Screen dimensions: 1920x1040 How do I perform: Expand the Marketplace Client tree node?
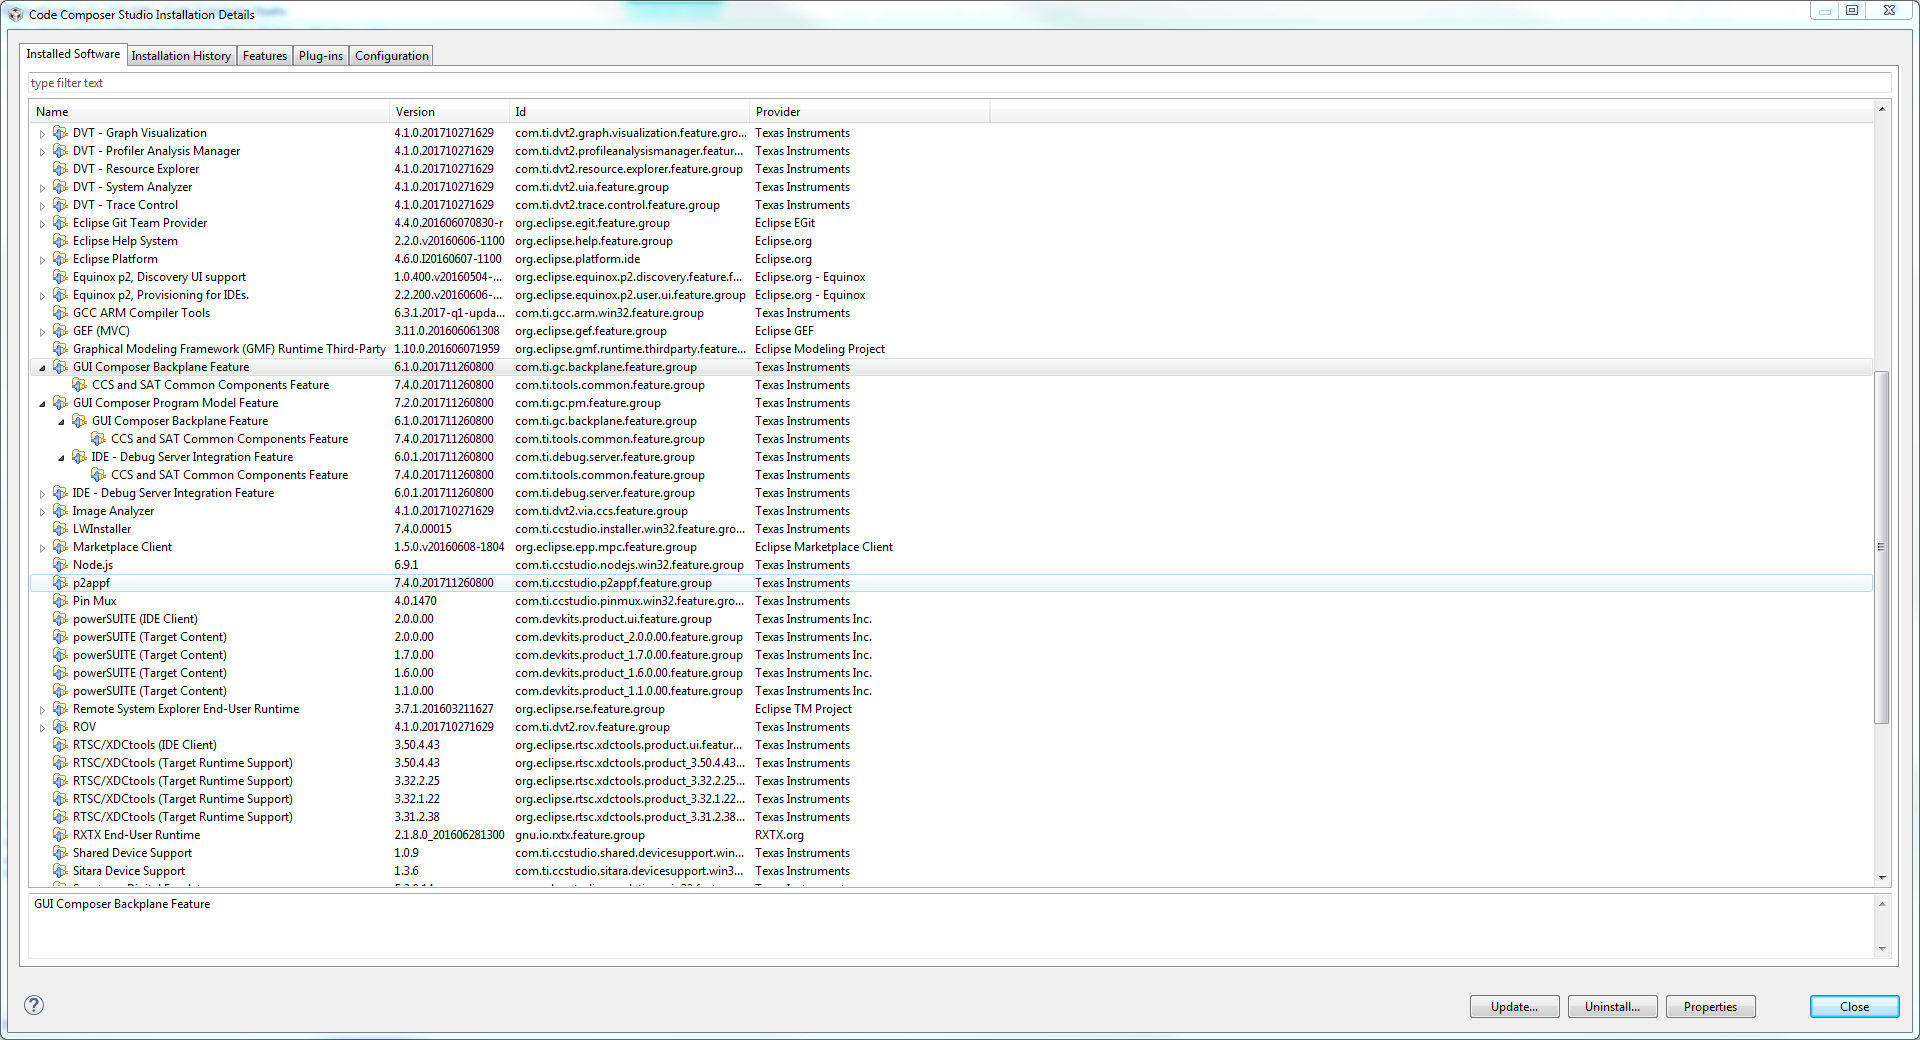click(42, 548)
